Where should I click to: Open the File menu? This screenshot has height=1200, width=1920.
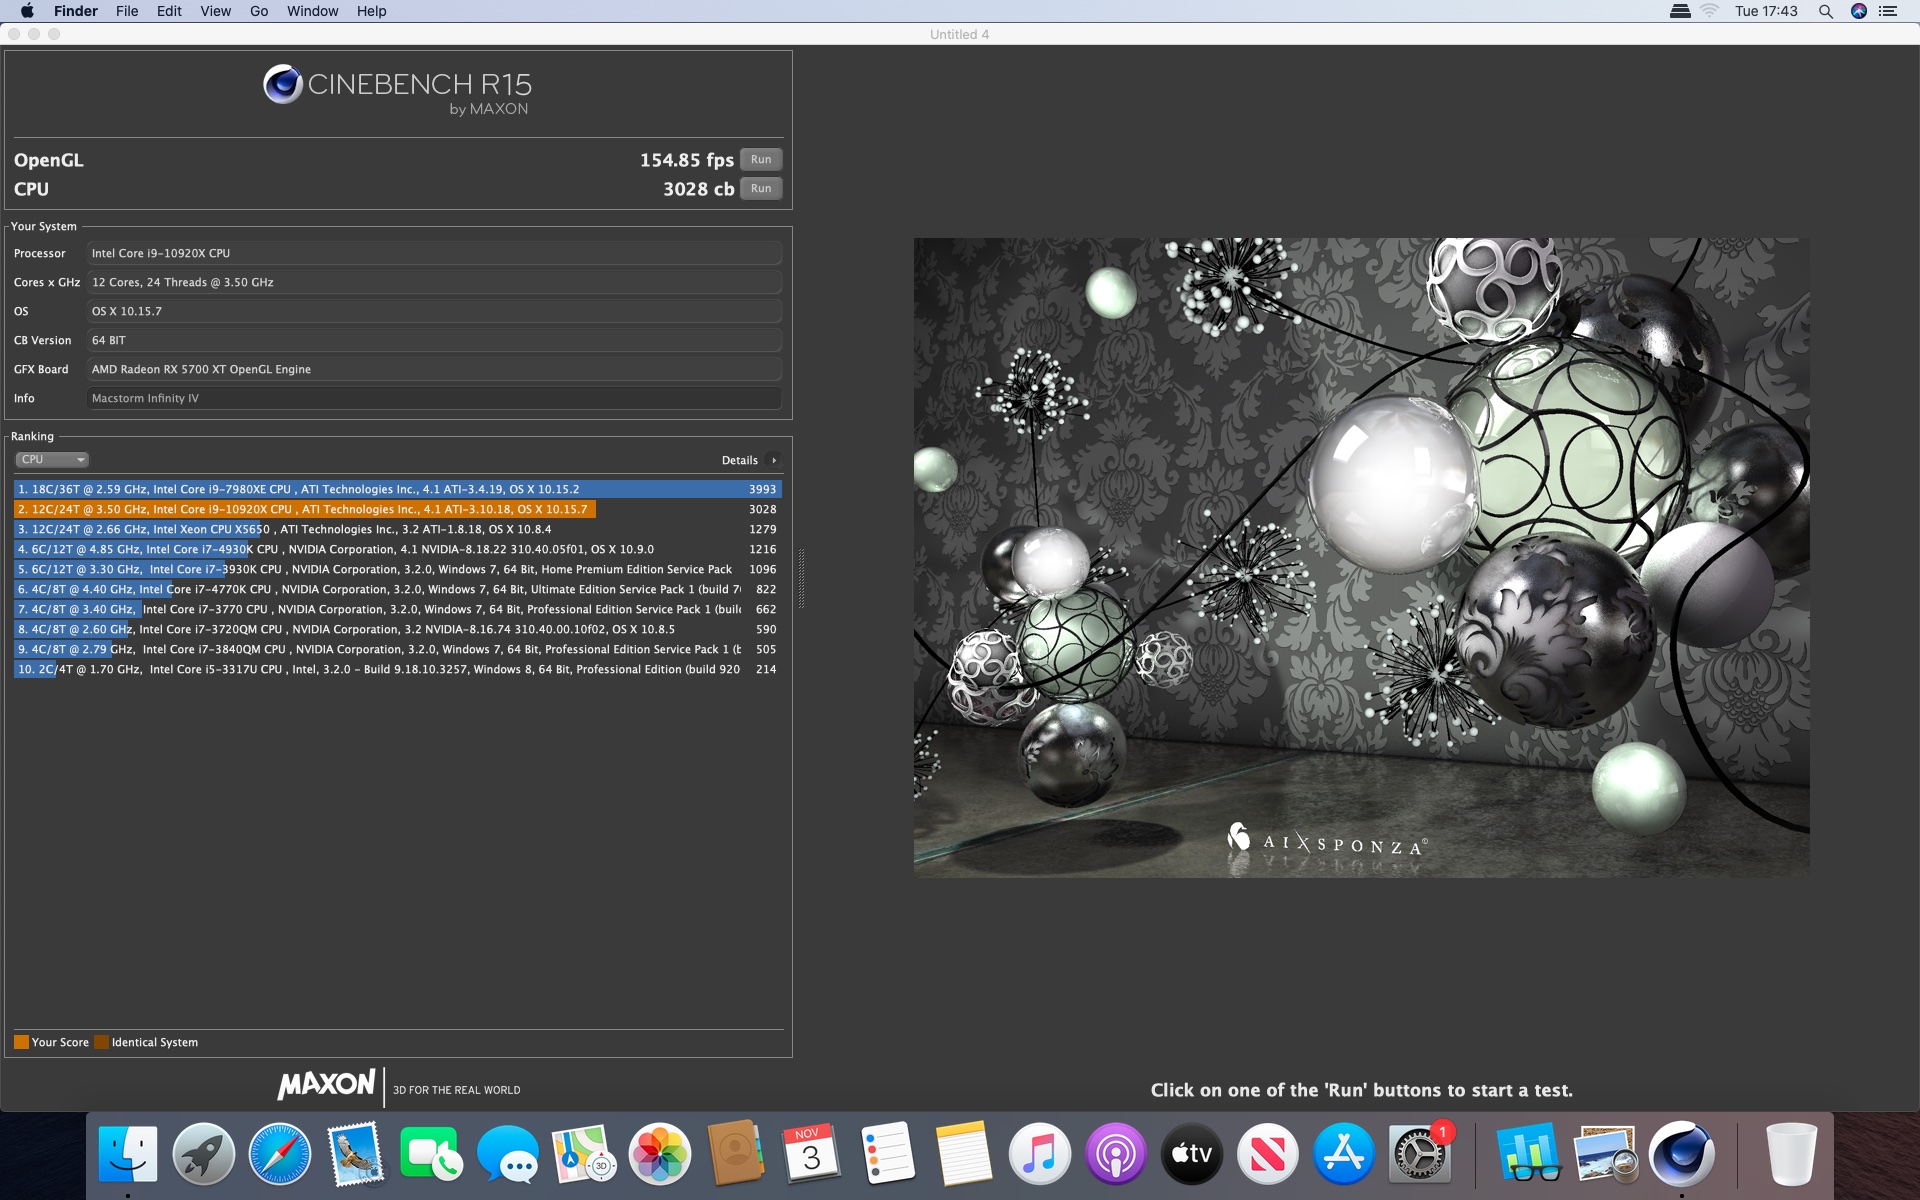click(x=127, y=11)
